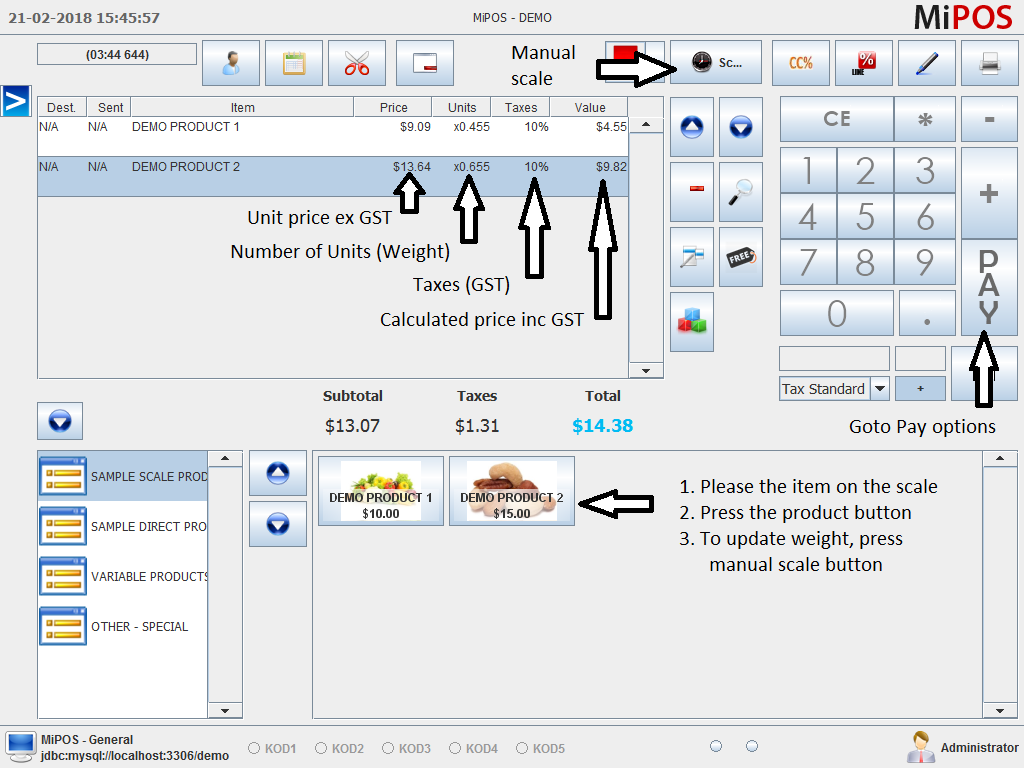This screenshot has height=768, width=1024.
Task: Click the 5 key on the keypad
Action: pyautogui.click(x=865, y=216)
